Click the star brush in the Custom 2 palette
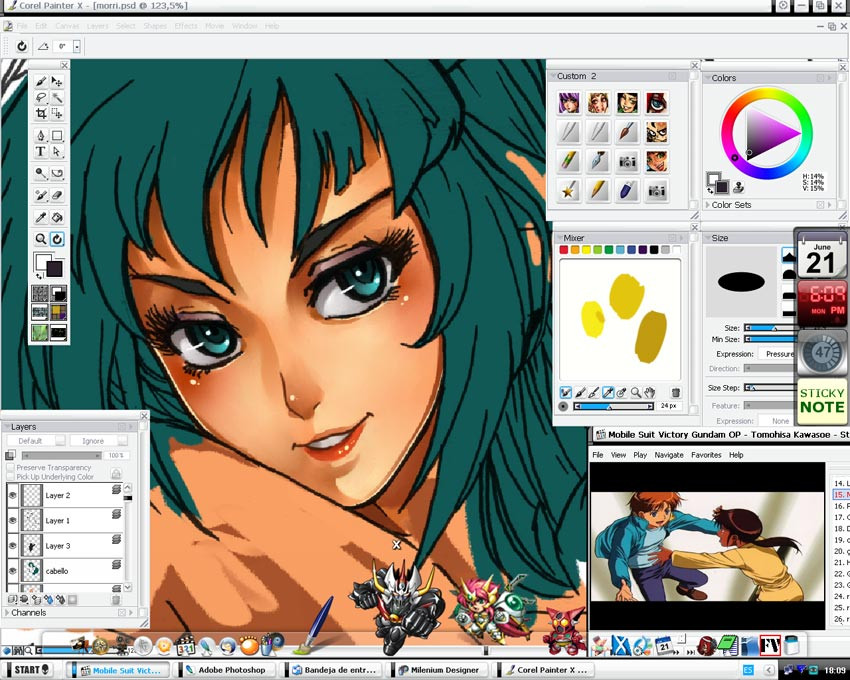 (x=569, y=191)
